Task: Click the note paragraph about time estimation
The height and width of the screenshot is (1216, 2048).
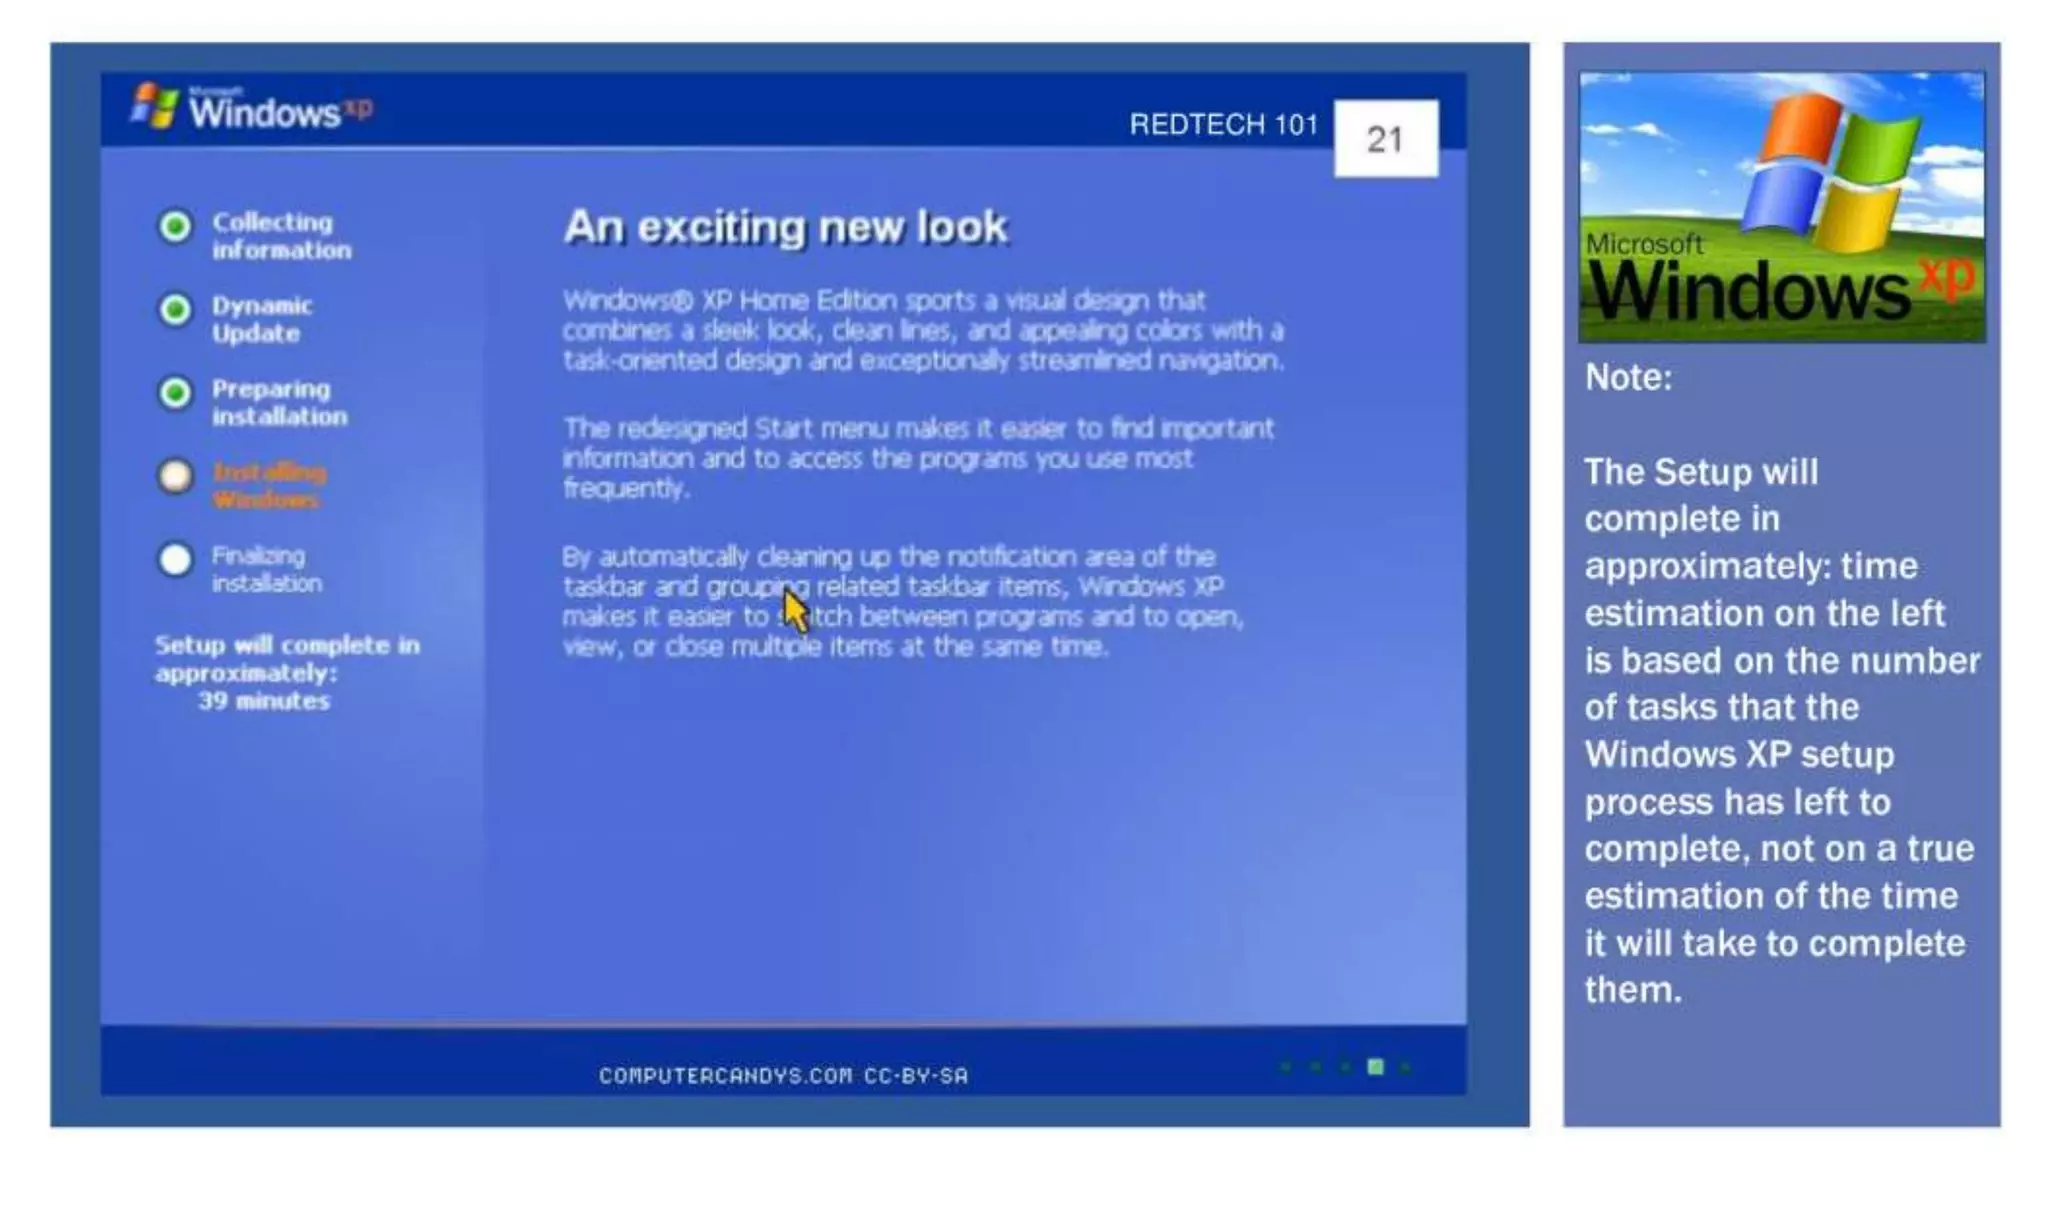Action: [1782, 731]
